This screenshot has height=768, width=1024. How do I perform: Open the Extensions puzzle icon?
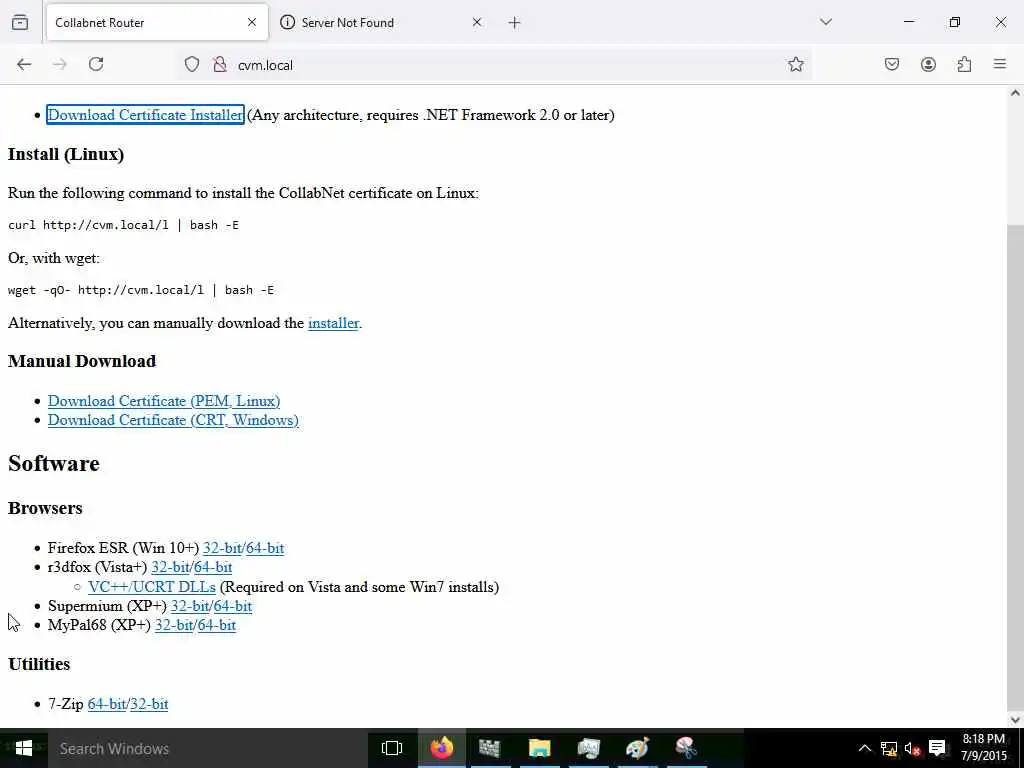click(964, 64)
